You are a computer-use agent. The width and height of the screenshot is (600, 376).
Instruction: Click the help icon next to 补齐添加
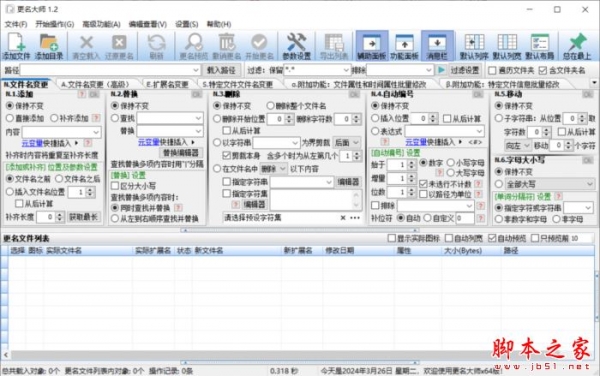point(96,118)
